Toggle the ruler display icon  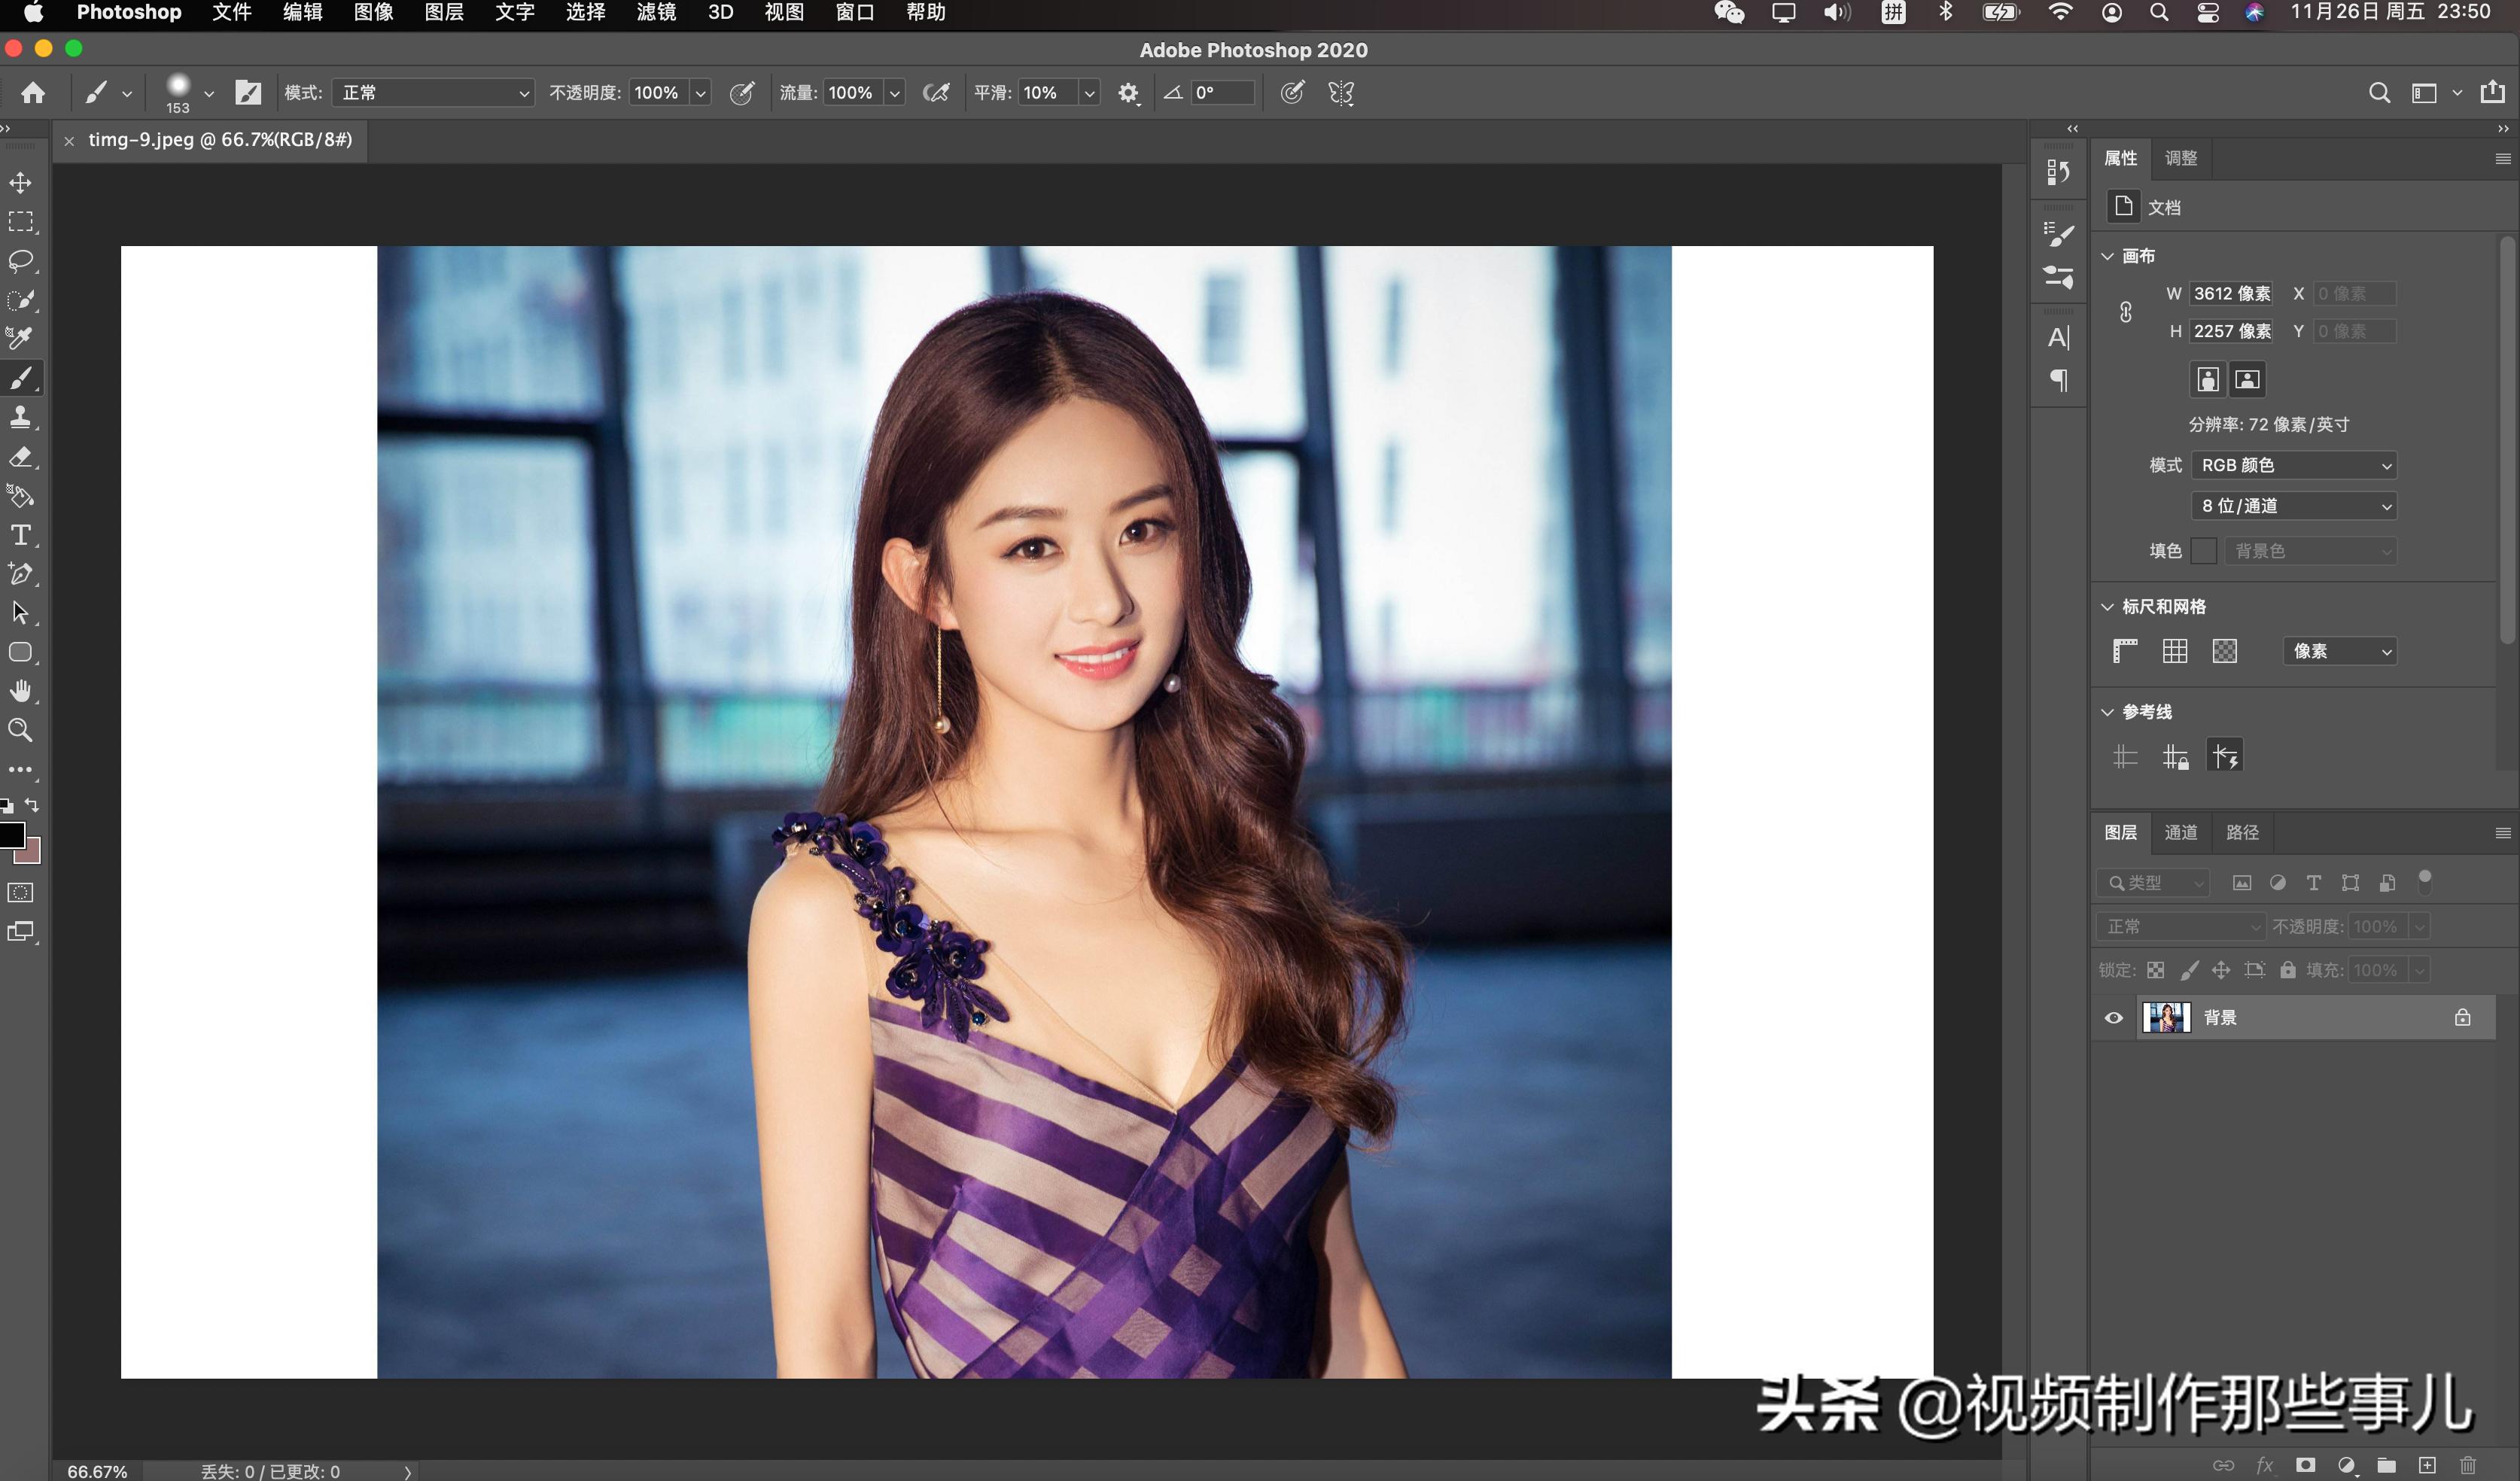(2125, 651)
